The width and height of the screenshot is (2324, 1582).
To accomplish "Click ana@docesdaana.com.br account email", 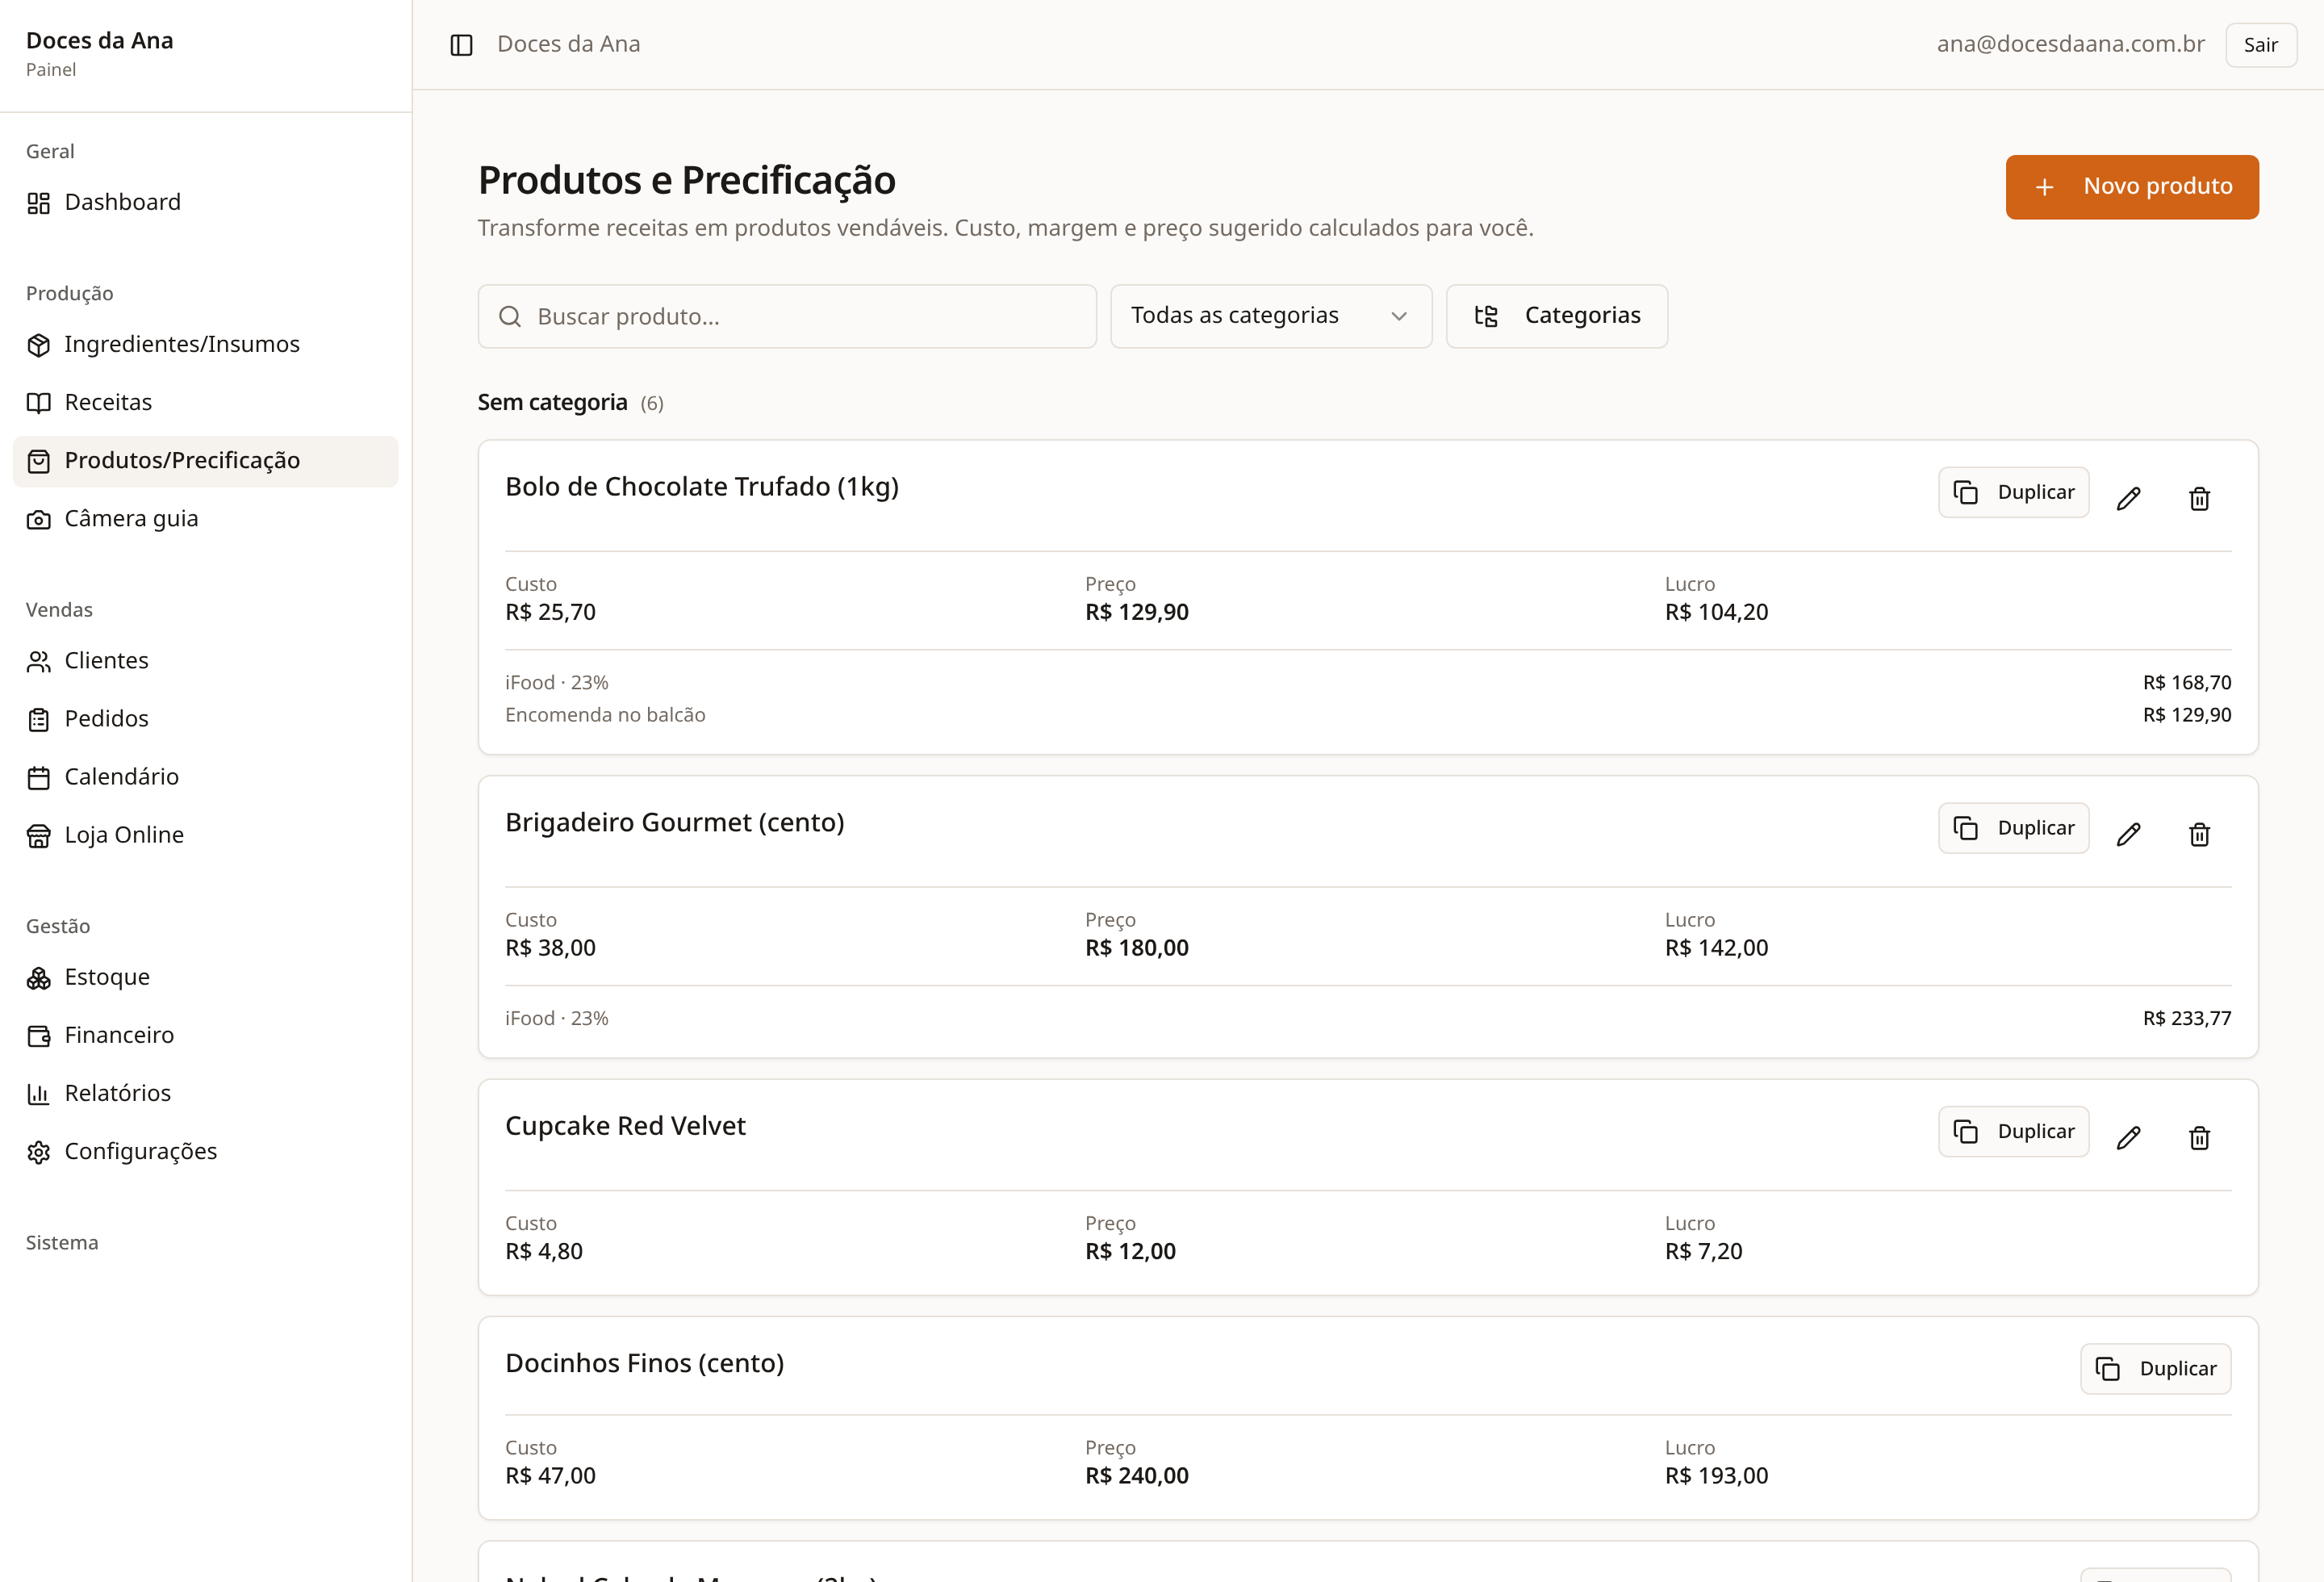I will click(x=2070, y=44).
